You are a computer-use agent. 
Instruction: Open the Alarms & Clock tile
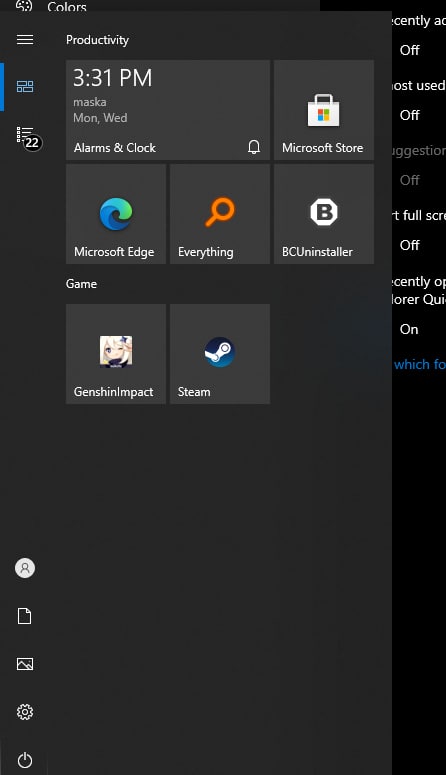pos(168,110)
